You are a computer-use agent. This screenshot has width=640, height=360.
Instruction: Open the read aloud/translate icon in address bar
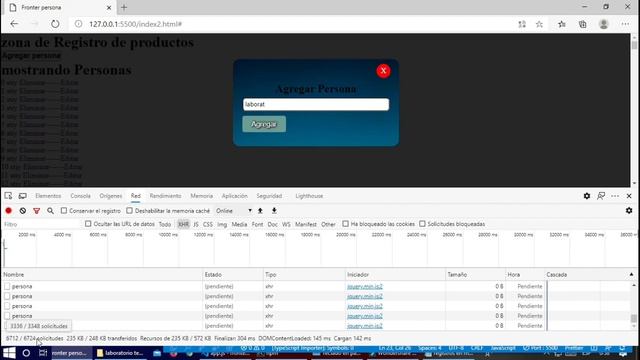pyautogui.click(x=522, y=24)
